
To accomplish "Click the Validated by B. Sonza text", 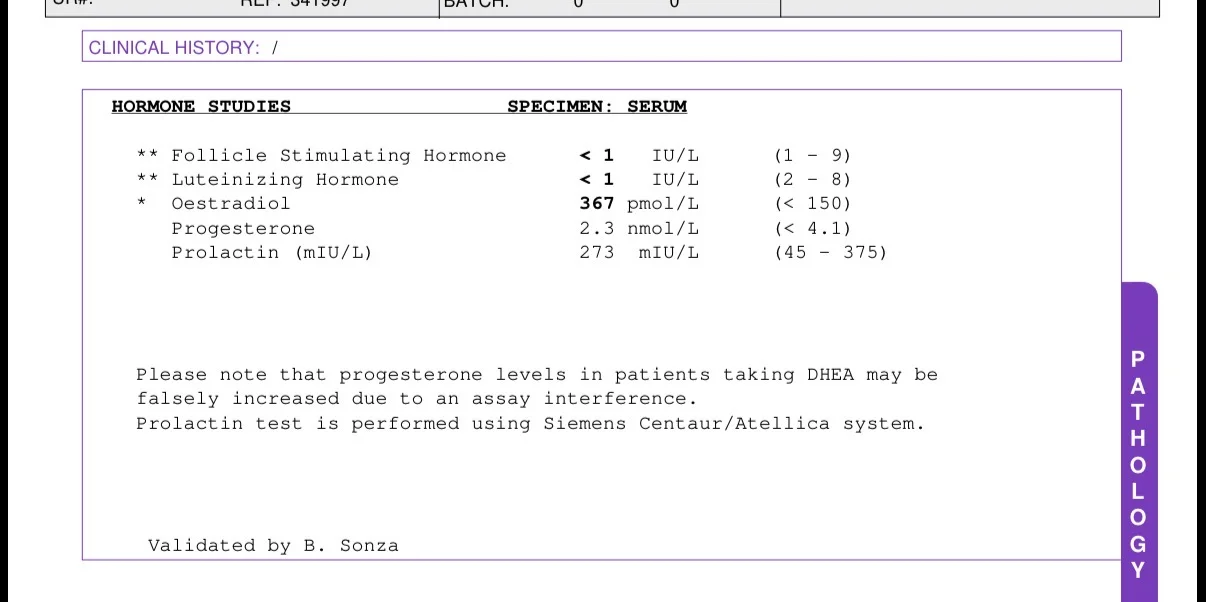I will coord(273,546).
